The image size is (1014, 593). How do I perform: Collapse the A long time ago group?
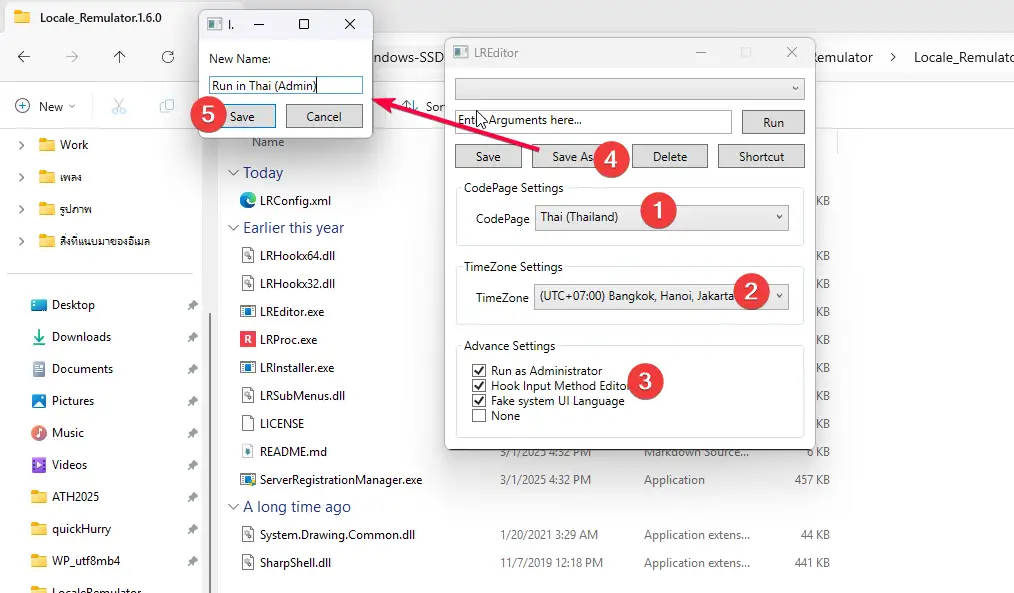tap(233, 507)
